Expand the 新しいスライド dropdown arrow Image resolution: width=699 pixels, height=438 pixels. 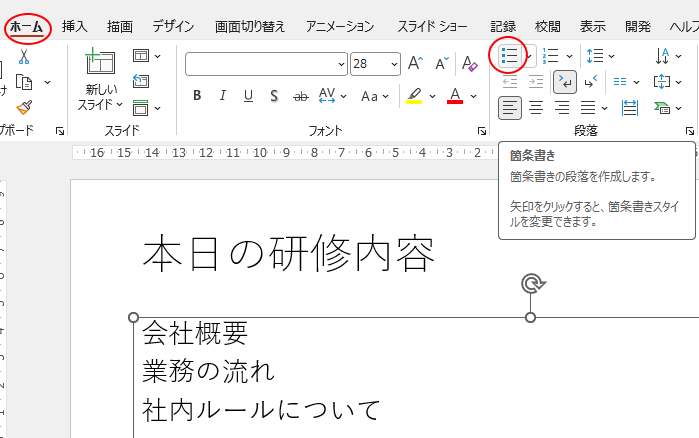point(119,105)
